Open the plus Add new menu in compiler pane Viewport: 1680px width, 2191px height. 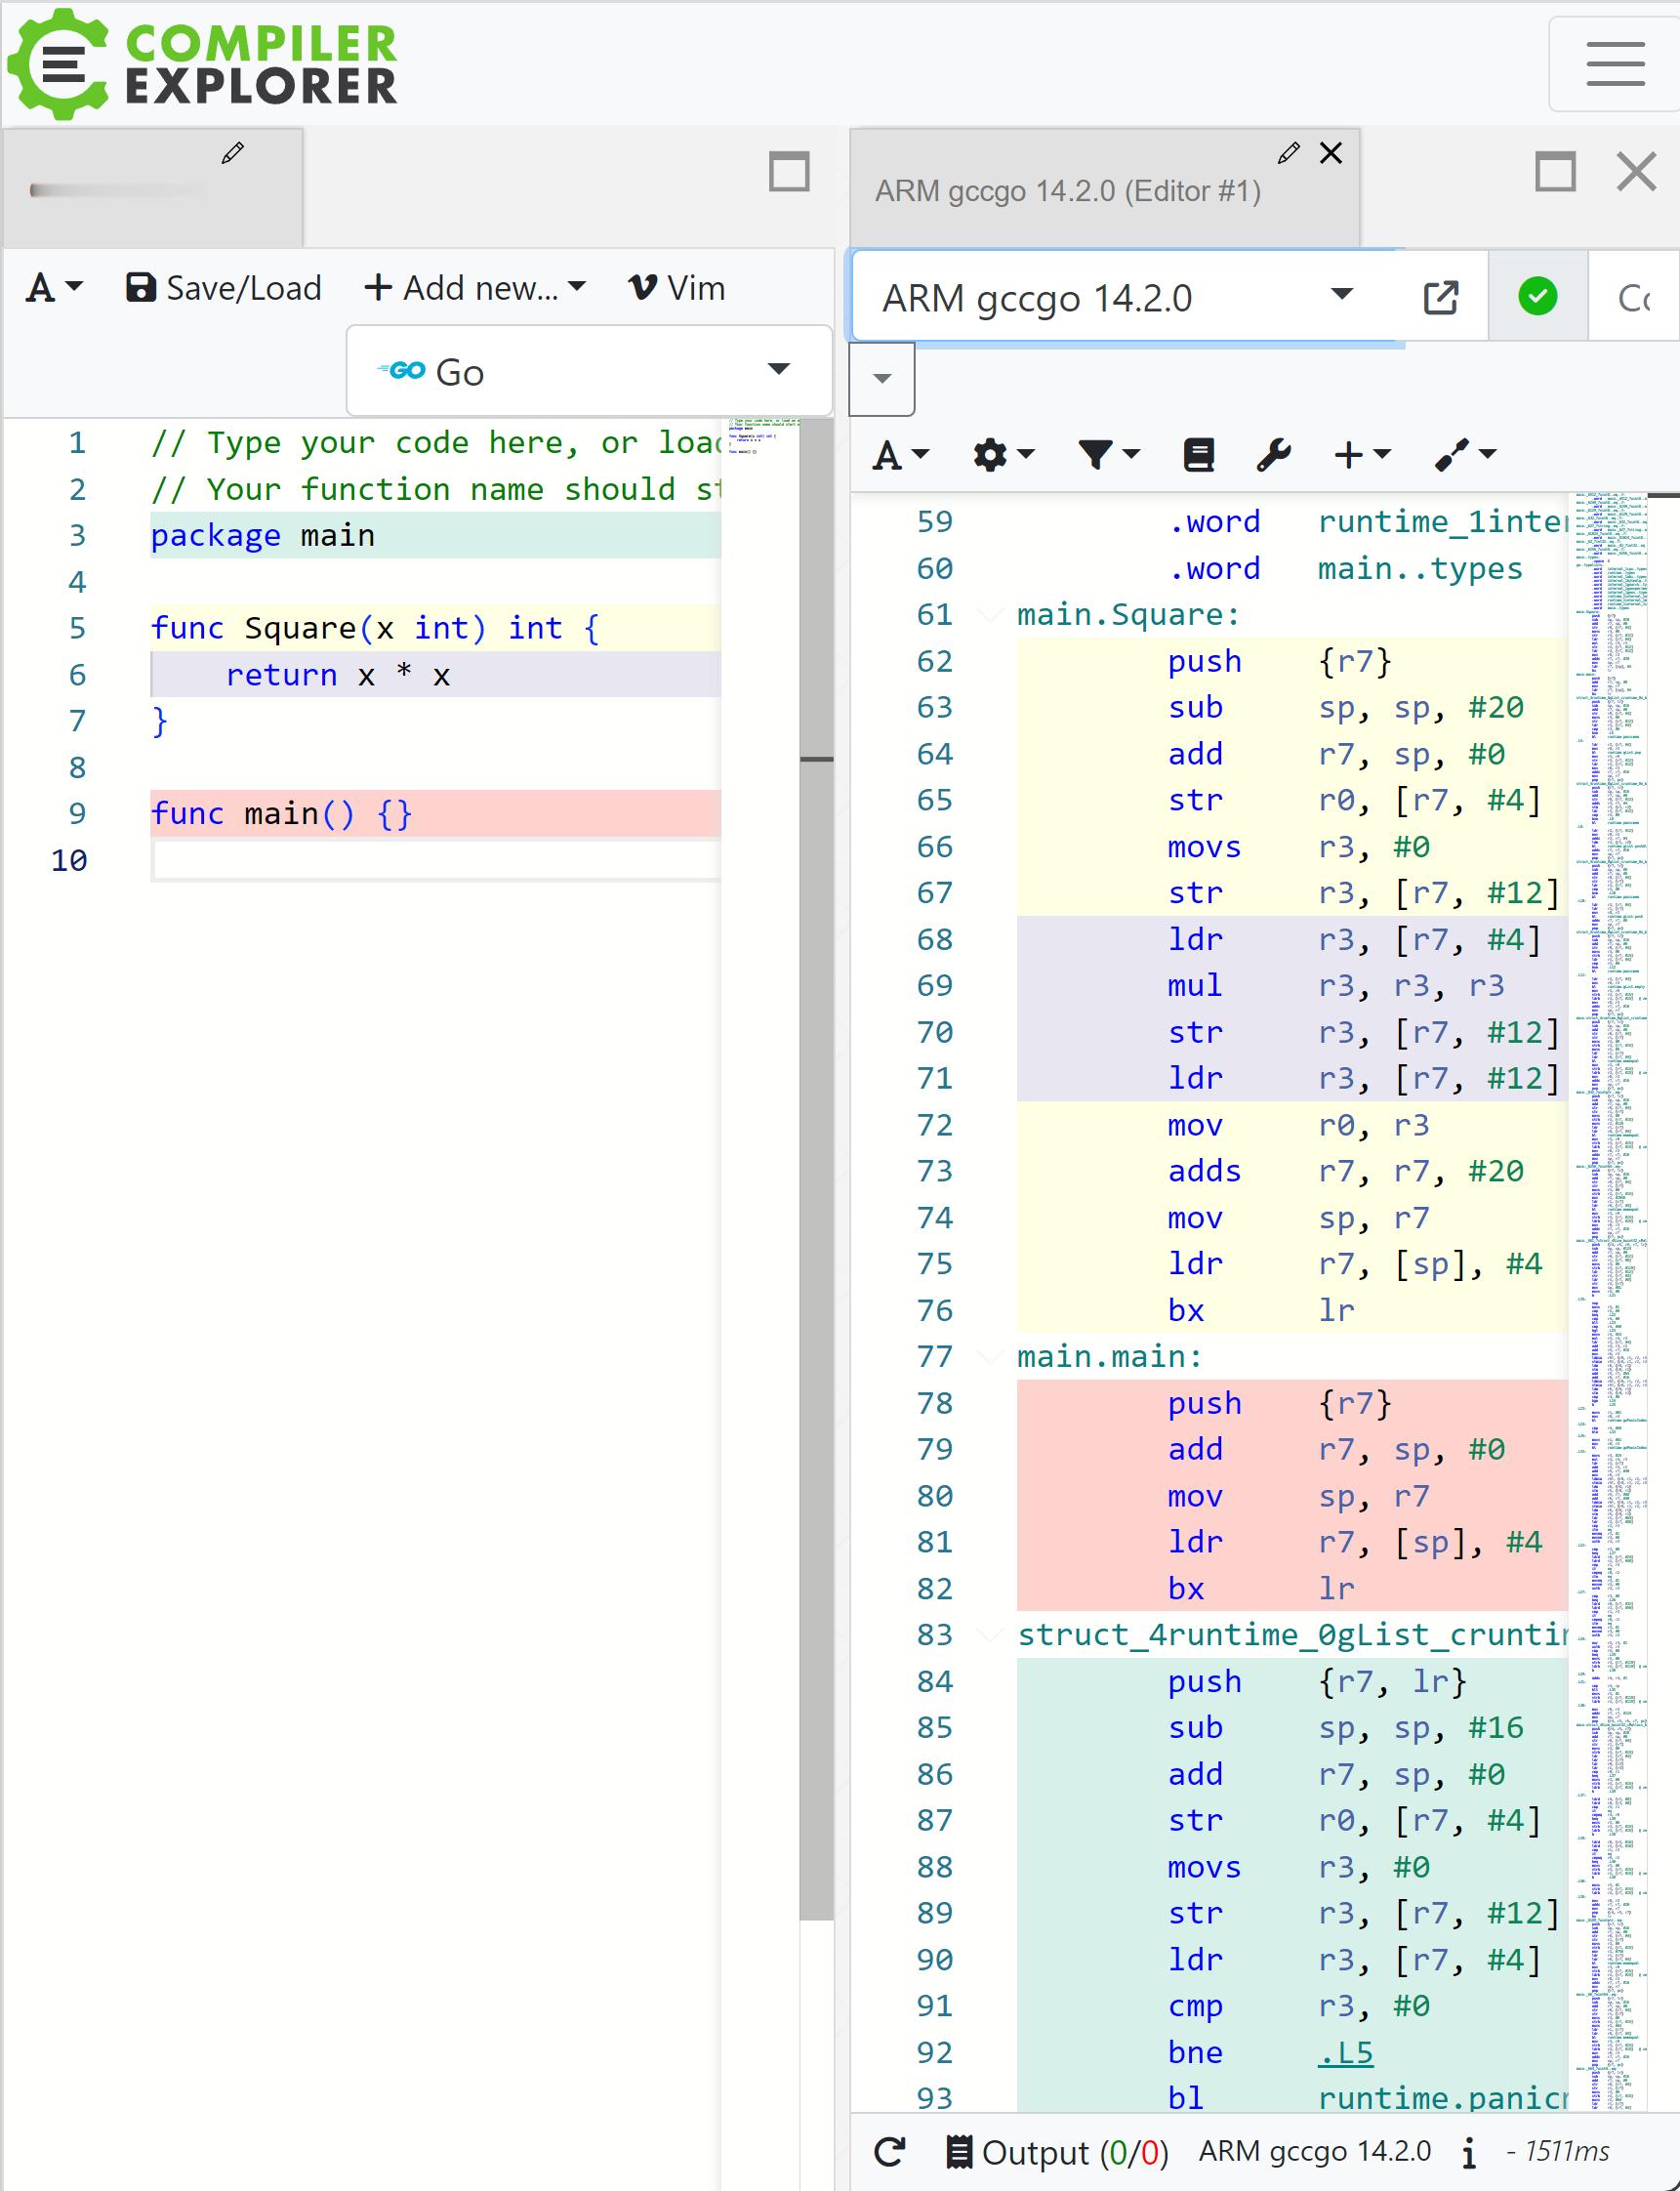(x=1362, y=455)
